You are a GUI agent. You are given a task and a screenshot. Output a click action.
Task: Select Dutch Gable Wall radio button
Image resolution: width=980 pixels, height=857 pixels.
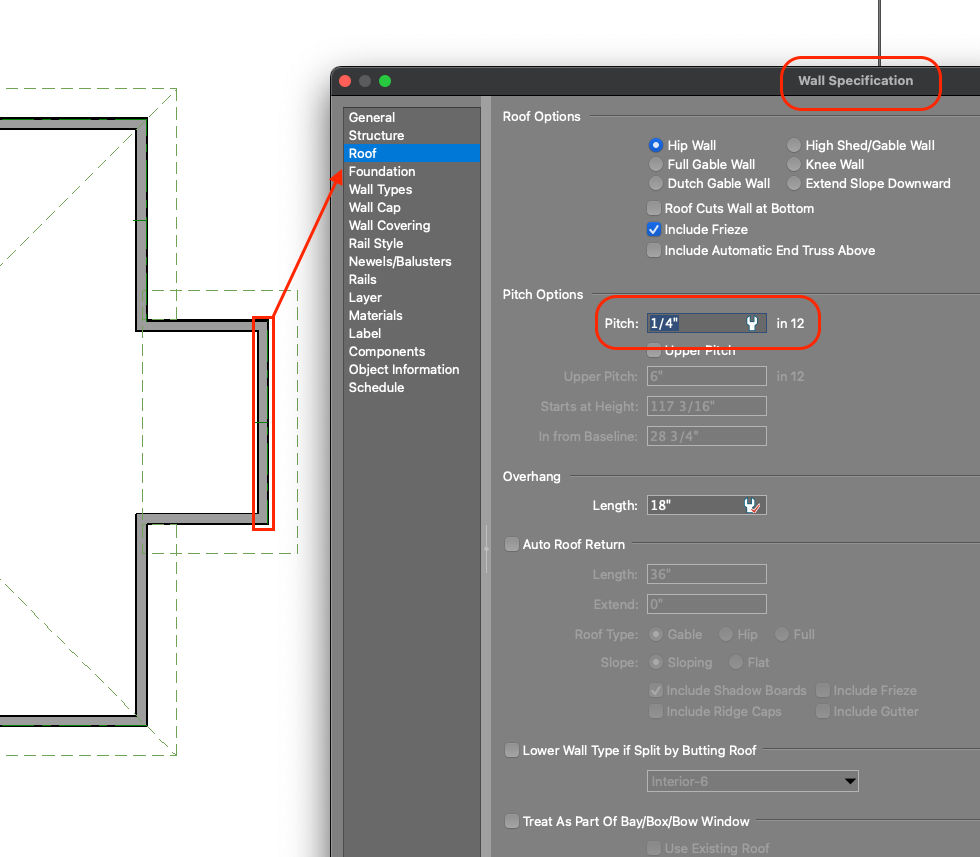point(656,184)
